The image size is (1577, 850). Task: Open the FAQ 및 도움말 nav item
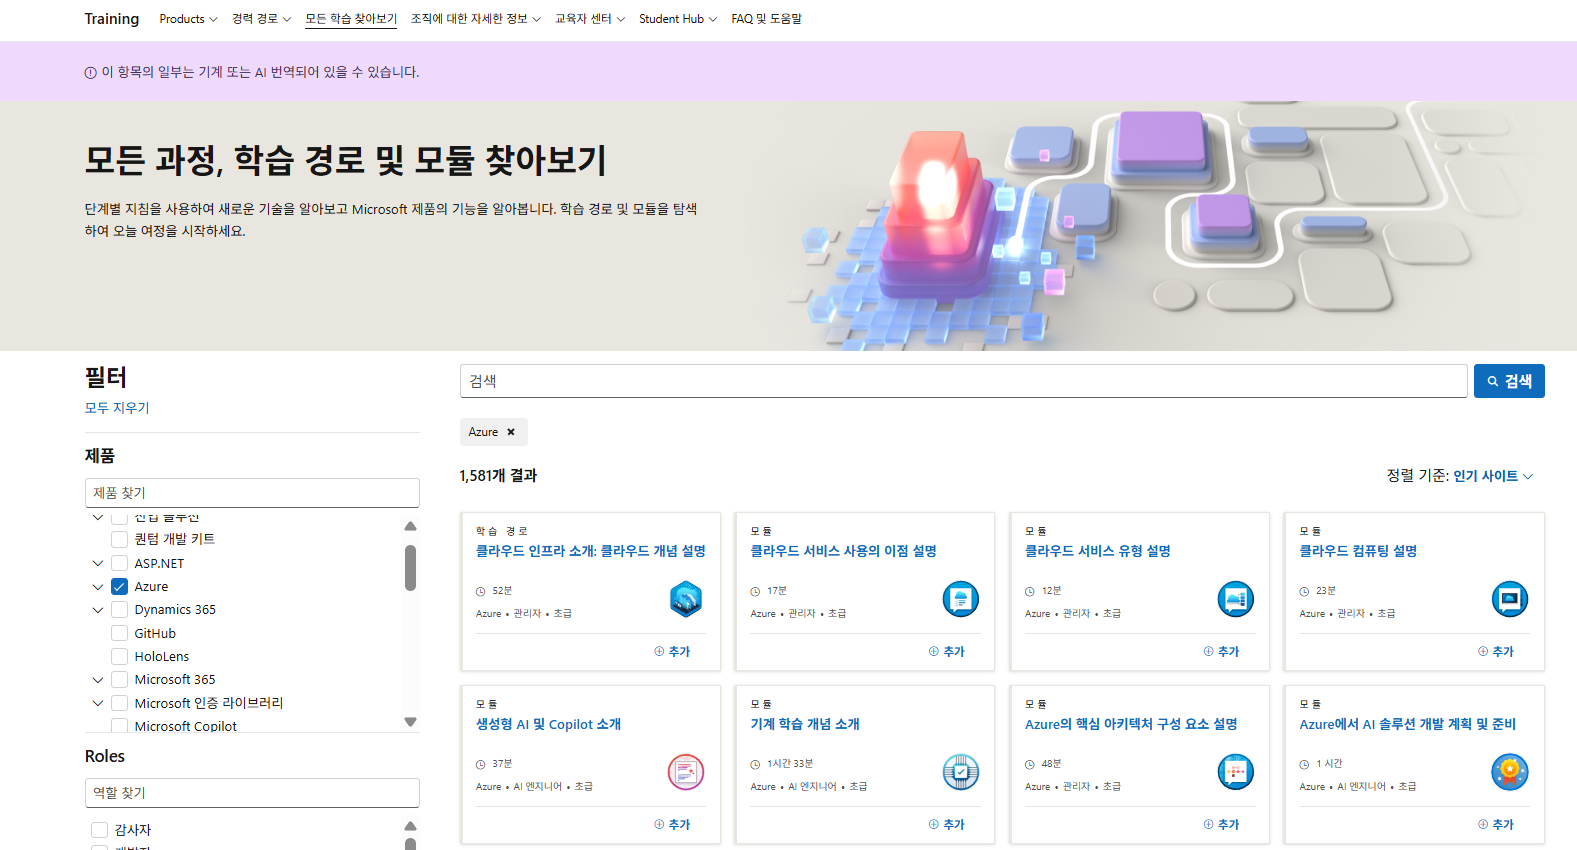[766, 19]
